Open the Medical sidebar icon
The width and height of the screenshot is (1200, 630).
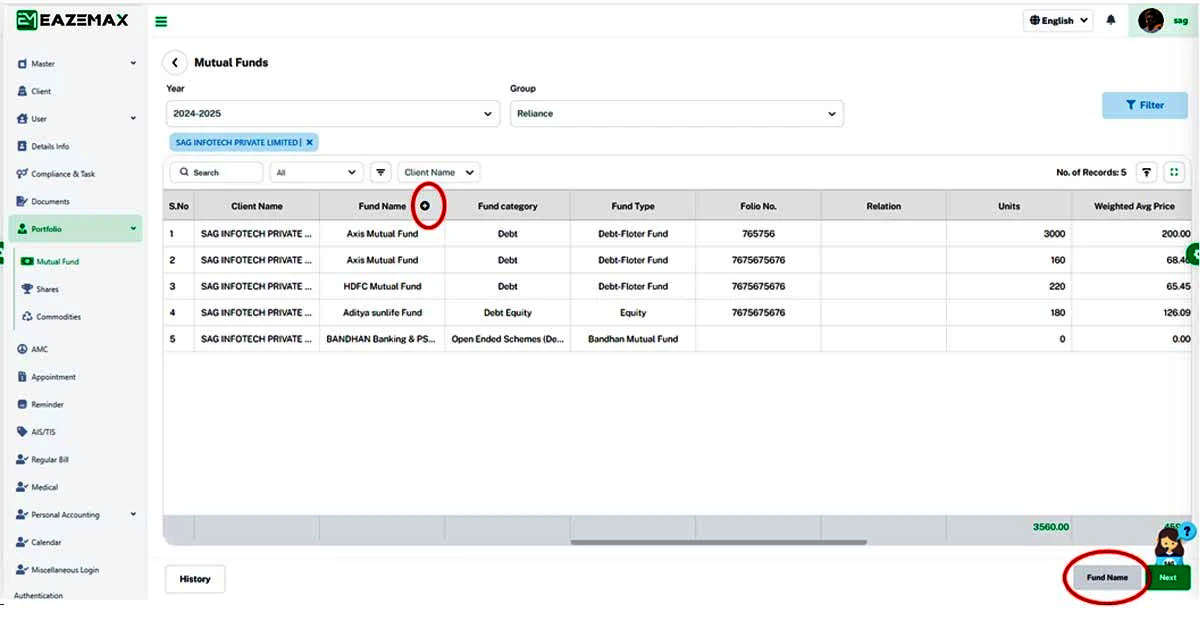pos(22,487)
